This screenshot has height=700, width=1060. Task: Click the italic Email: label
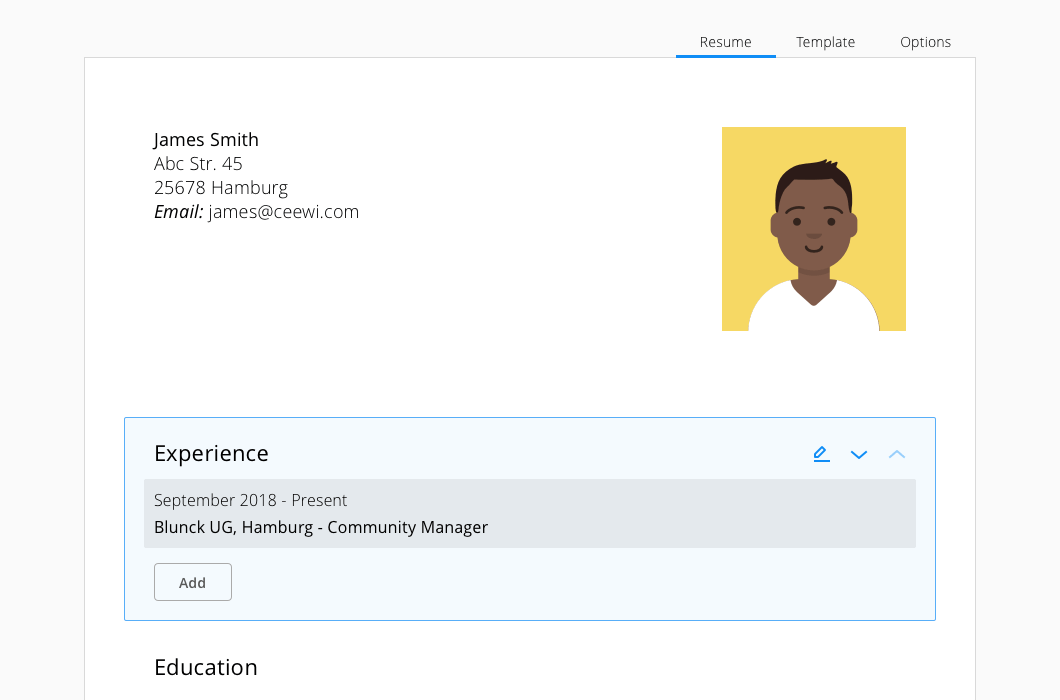point(179,212)
